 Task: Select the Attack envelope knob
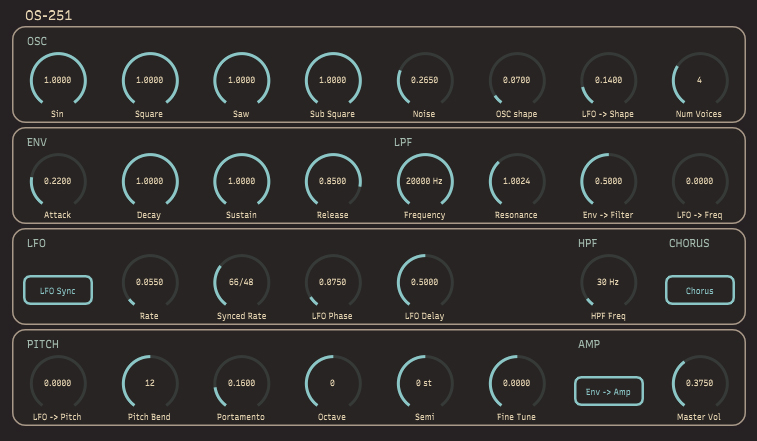point(58,181)
